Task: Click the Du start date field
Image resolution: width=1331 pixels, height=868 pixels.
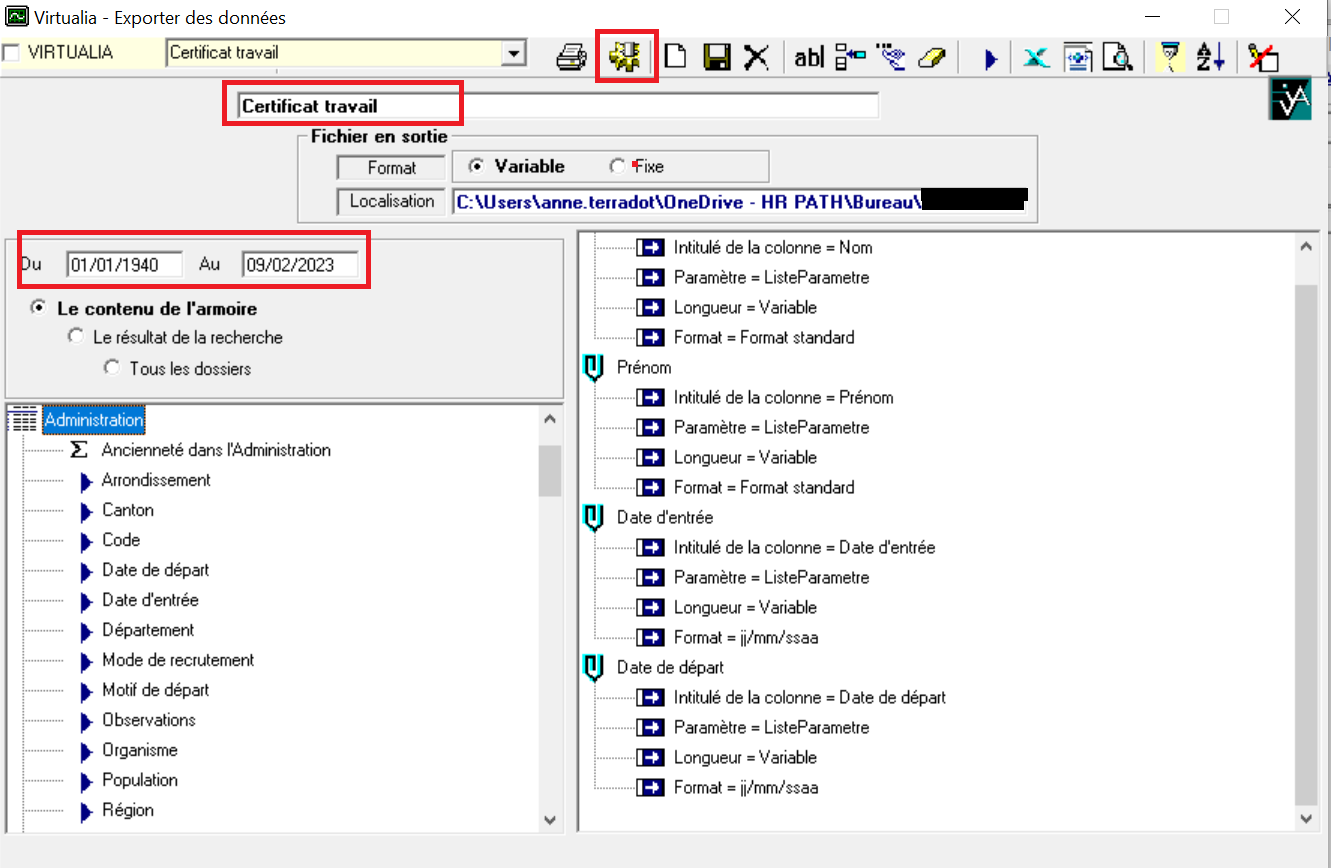Action: pyautogui.click(x=125, y=265)
